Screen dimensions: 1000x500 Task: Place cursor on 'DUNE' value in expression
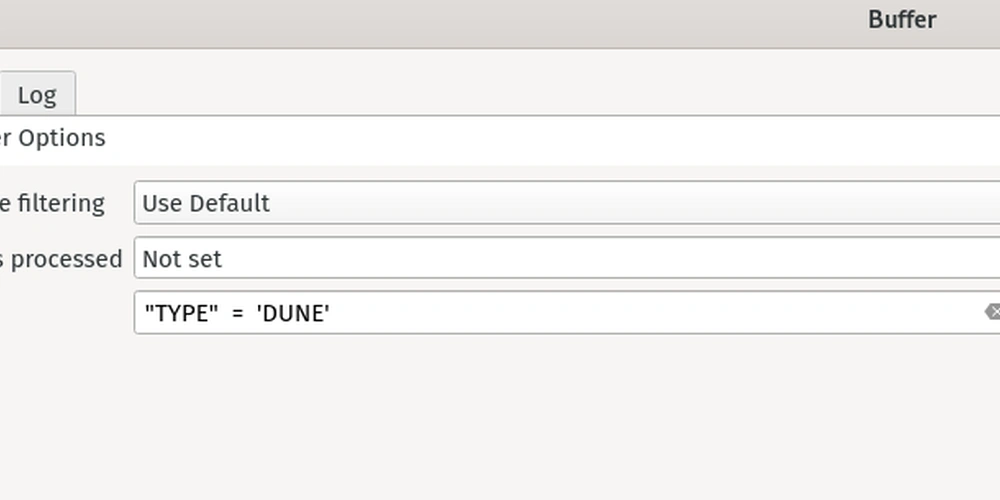point(293,313)
